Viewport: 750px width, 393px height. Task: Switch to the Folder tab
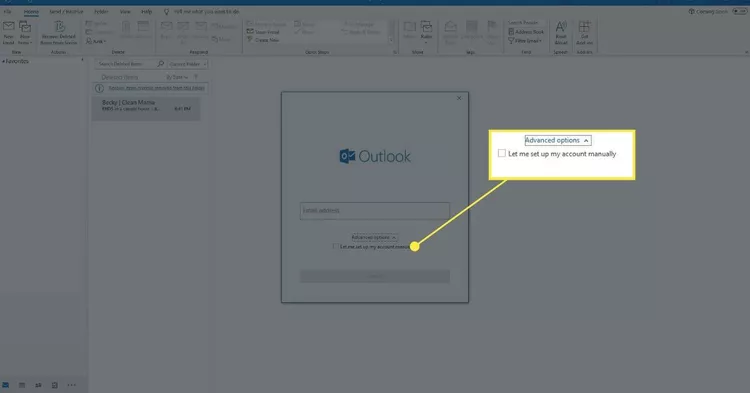(101, 11)
